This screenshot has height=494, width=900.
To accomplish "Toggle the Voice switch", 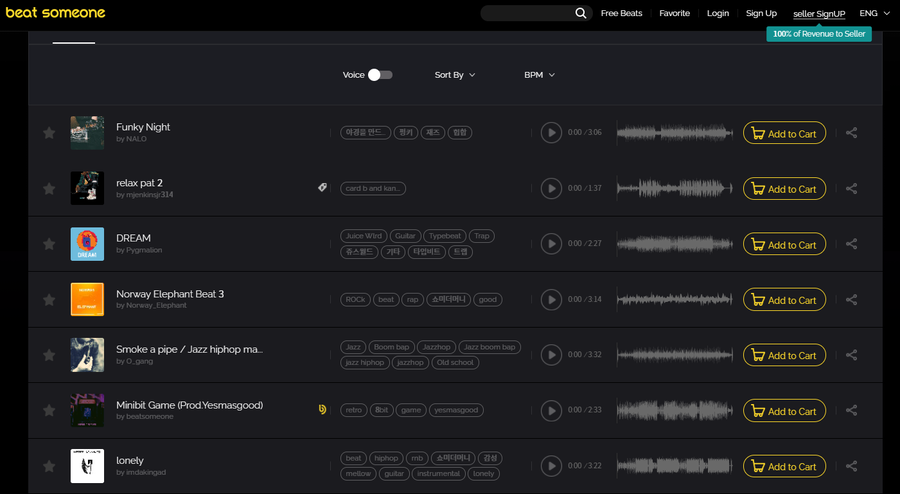I will [380, 75].
